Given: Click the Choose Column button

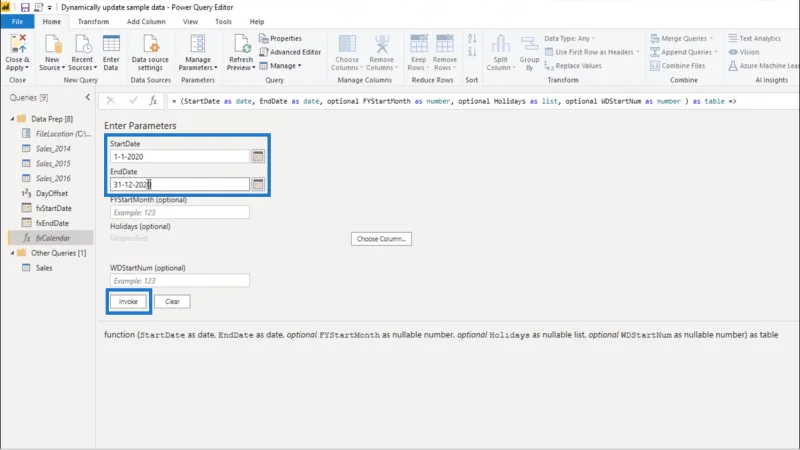Looking at the screenshot, I should (x=381, y=239).
